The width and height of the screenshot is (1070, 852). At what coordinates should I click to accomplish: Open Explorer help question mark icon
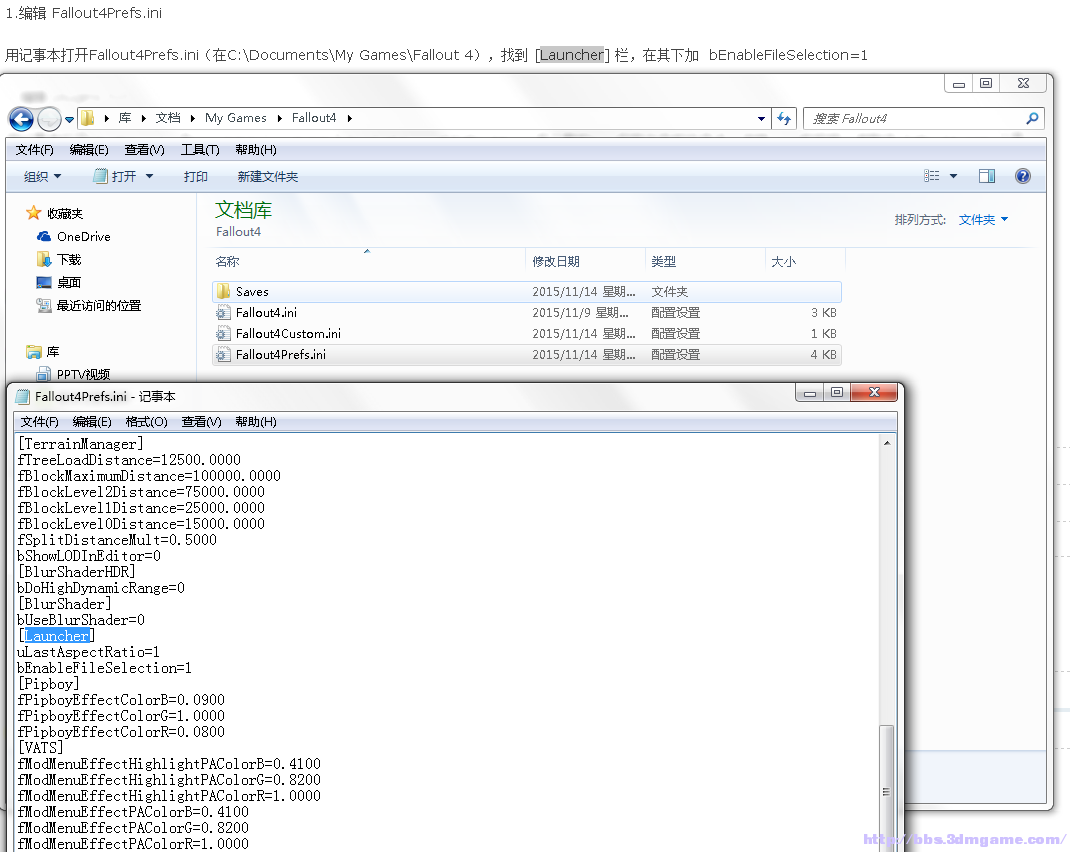[1022, 176]
